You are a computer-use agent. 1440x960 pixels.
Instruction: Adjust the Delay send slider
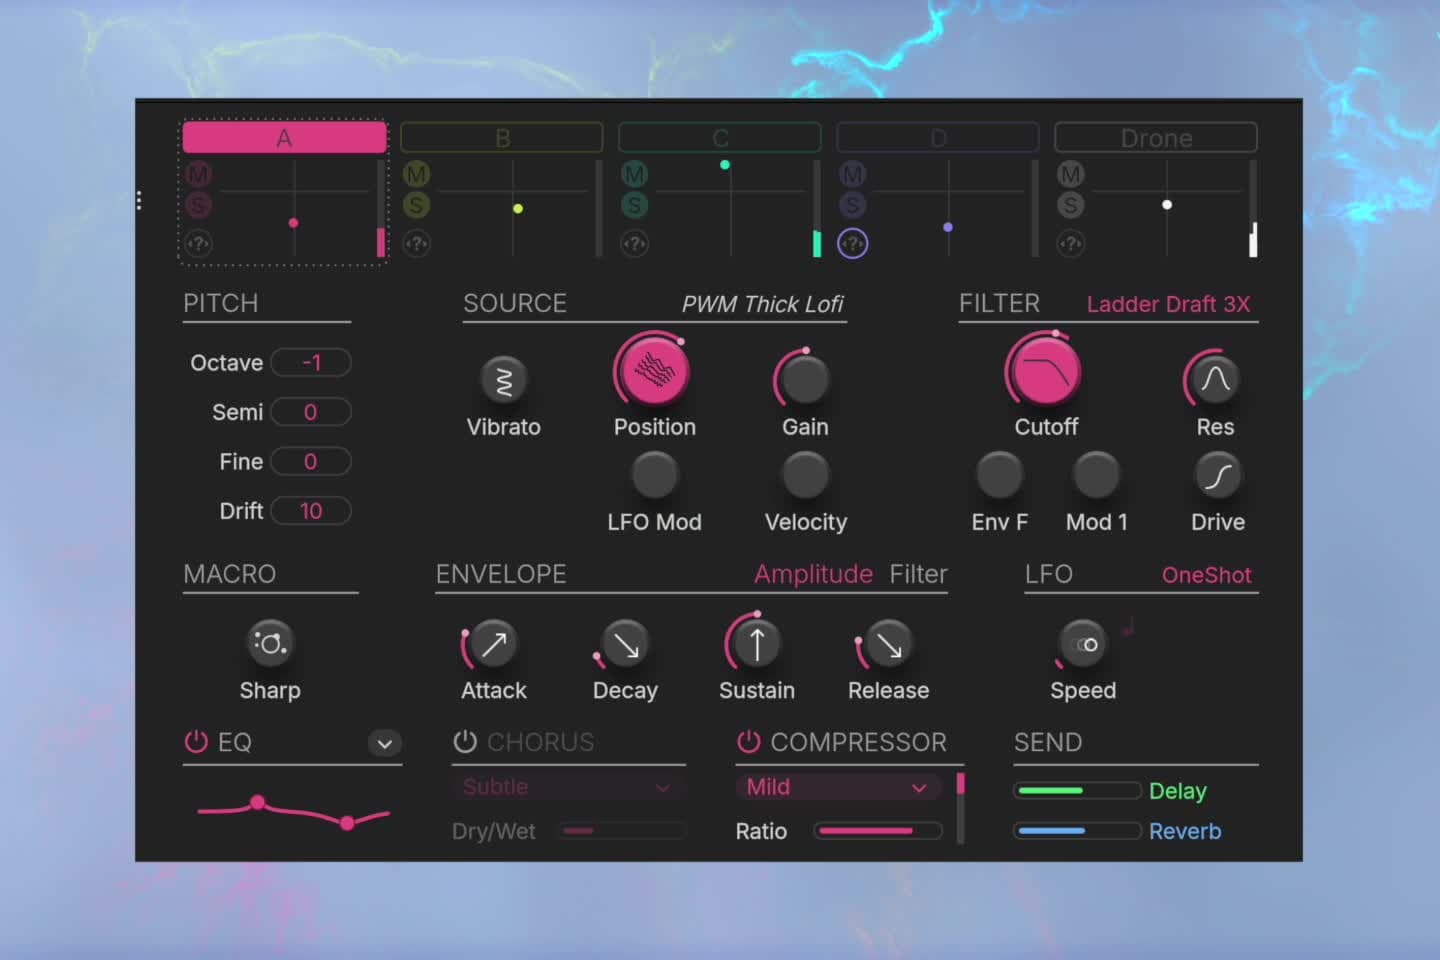(1077, 791)
